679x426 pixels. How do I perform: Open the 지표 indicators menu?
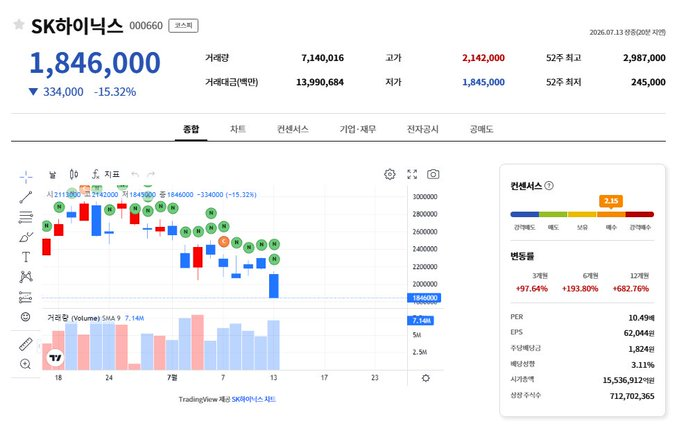click(x=106, y=174)
